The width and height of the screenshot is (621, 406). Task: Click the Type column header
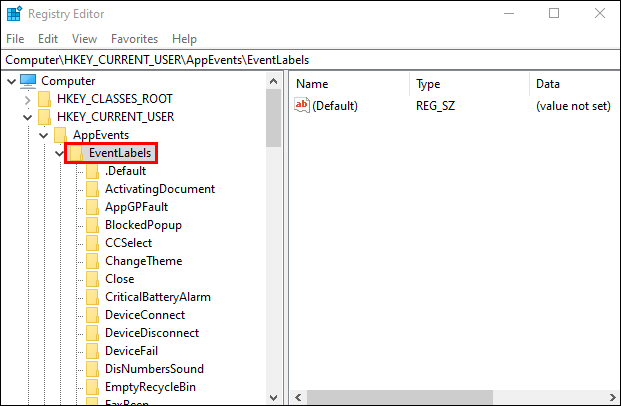coord(468,84)
